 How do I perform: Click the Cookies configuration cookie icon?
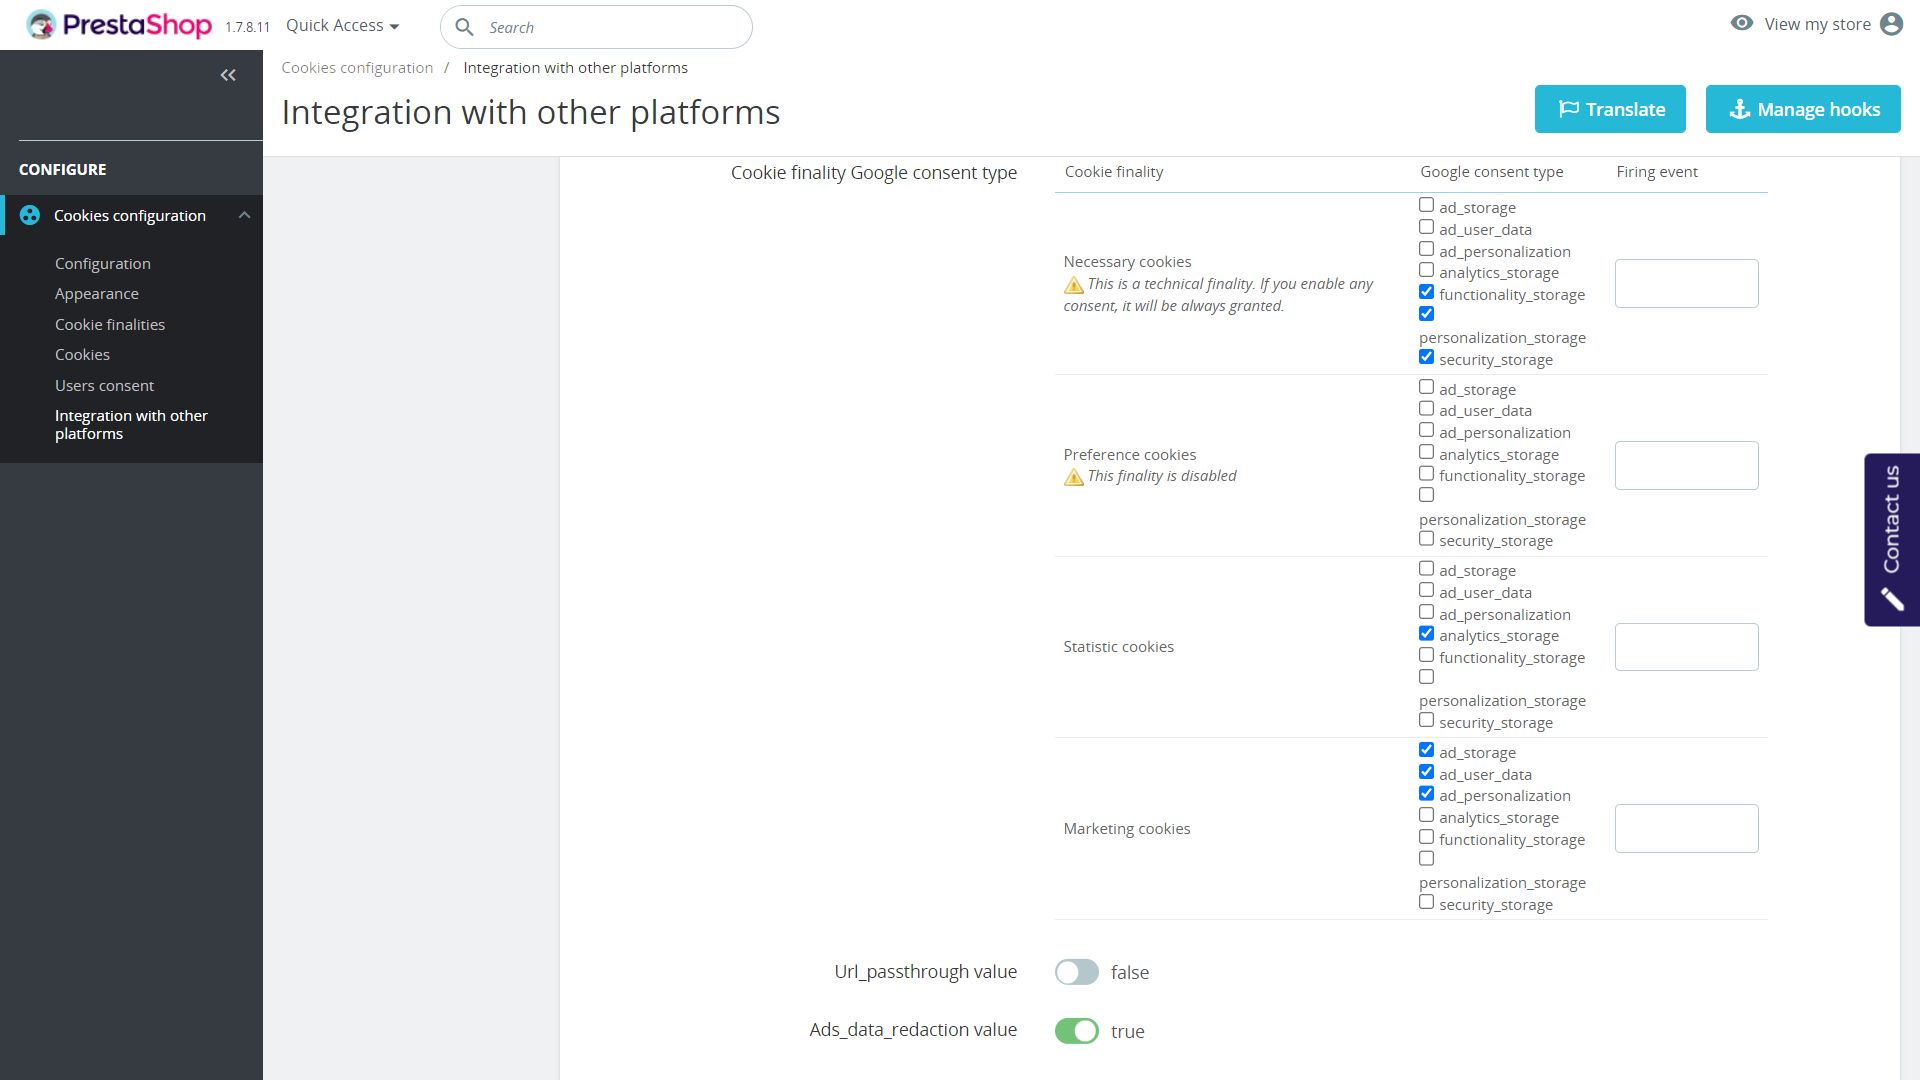(30, 215)
